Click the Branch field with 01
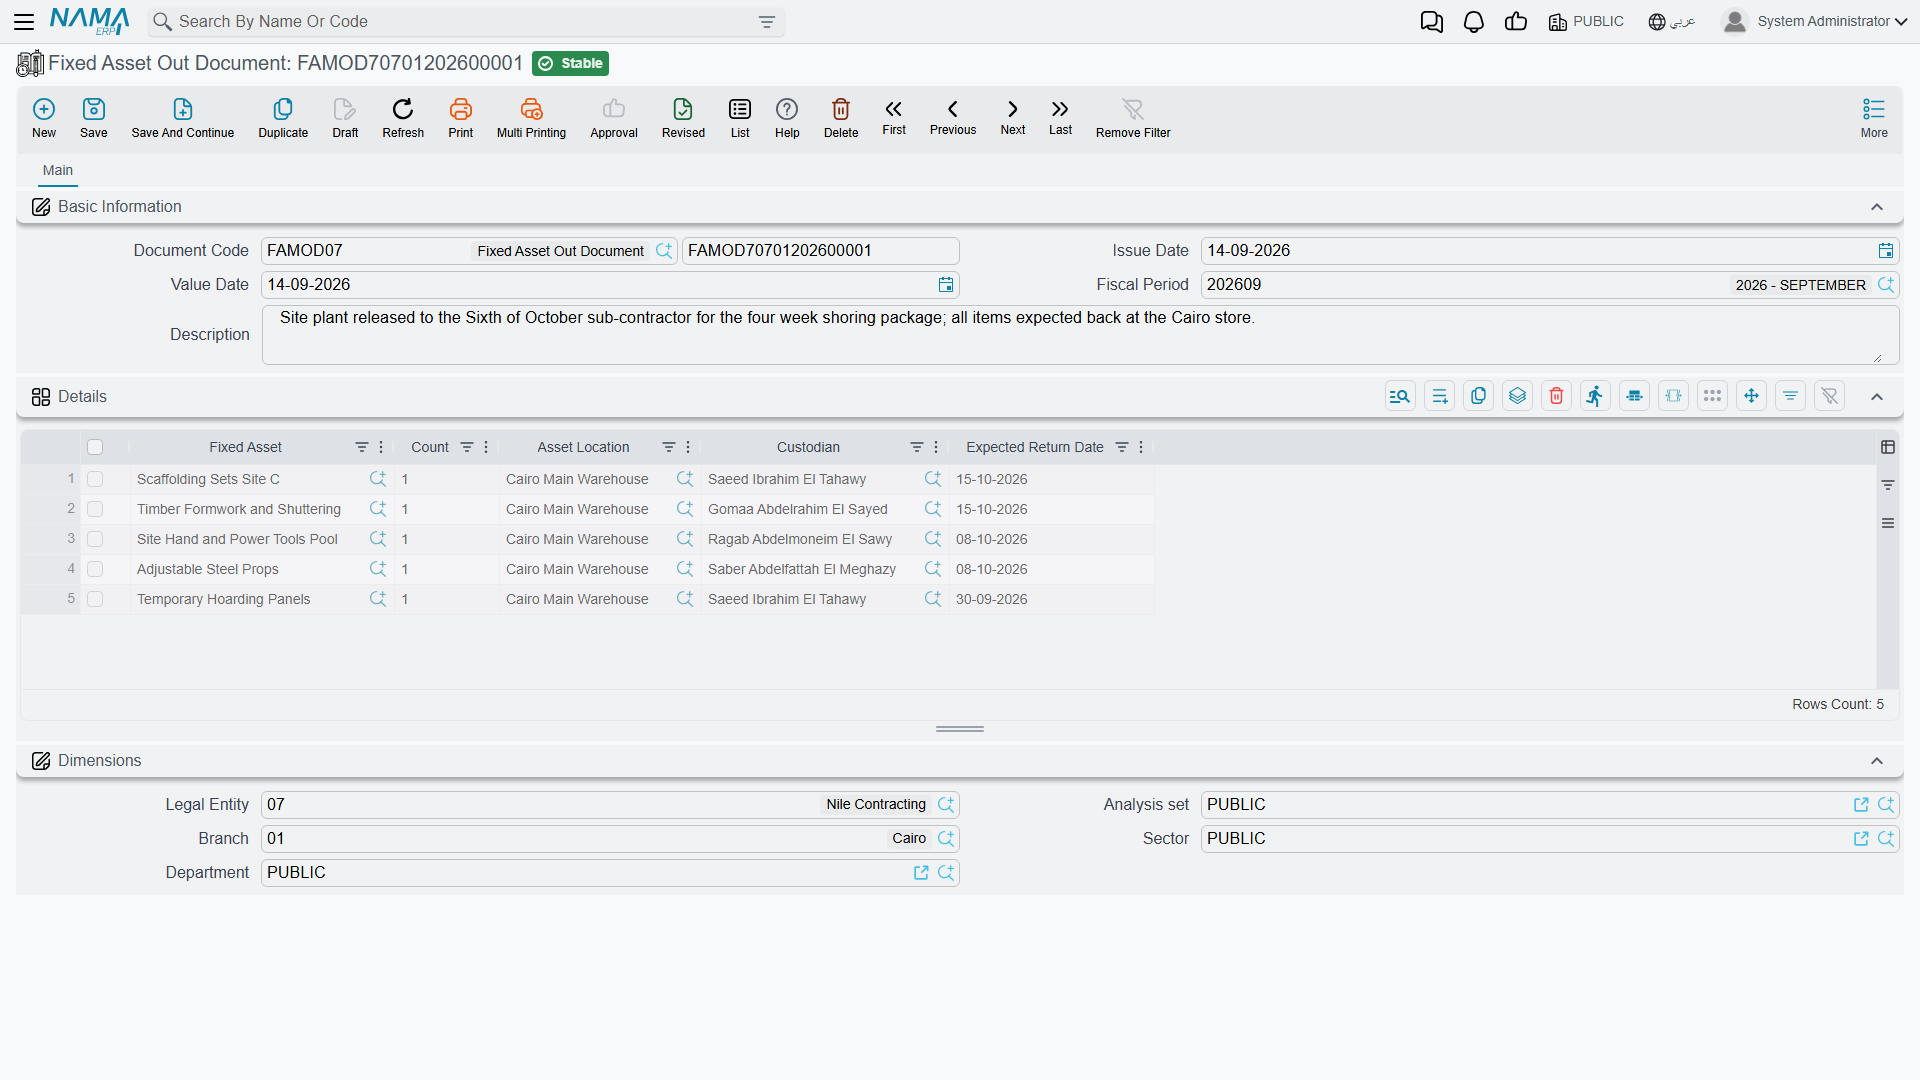Viewport: 1920px width, 1080px height. [610, 839]
